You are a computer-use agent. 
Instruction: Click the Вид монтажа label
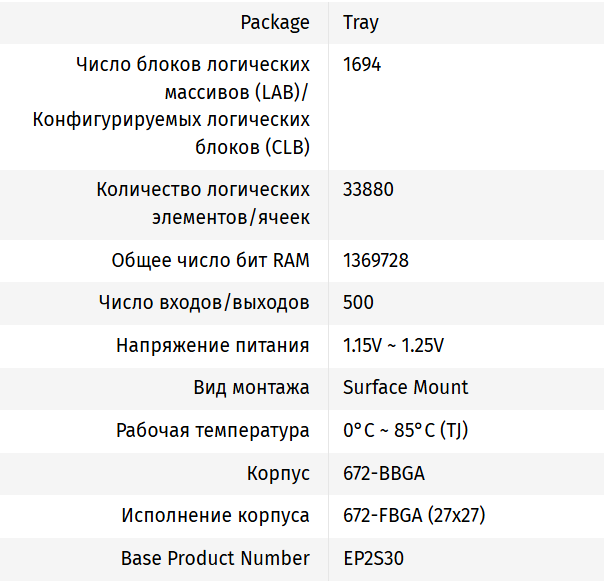pos(251,387)
